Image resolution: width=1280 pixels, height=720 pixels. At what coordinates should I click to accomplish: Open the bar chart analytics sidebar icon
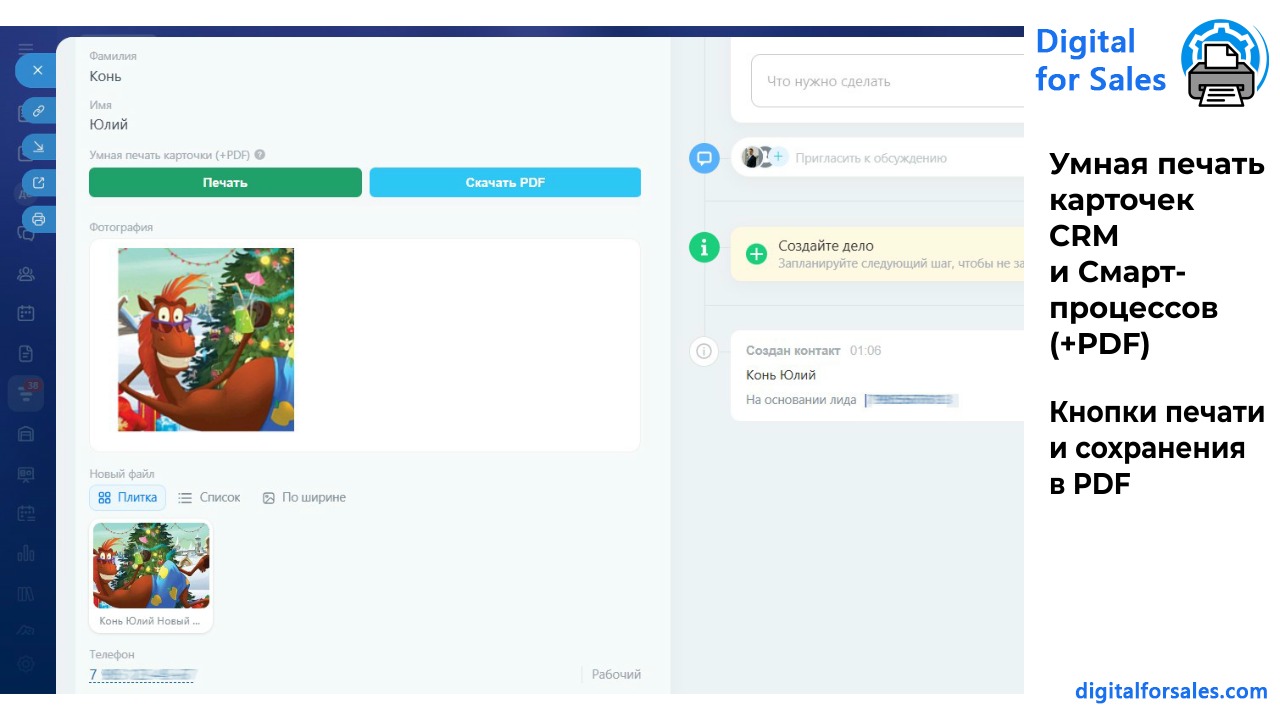pyautogui.click(x=26, y=553)
